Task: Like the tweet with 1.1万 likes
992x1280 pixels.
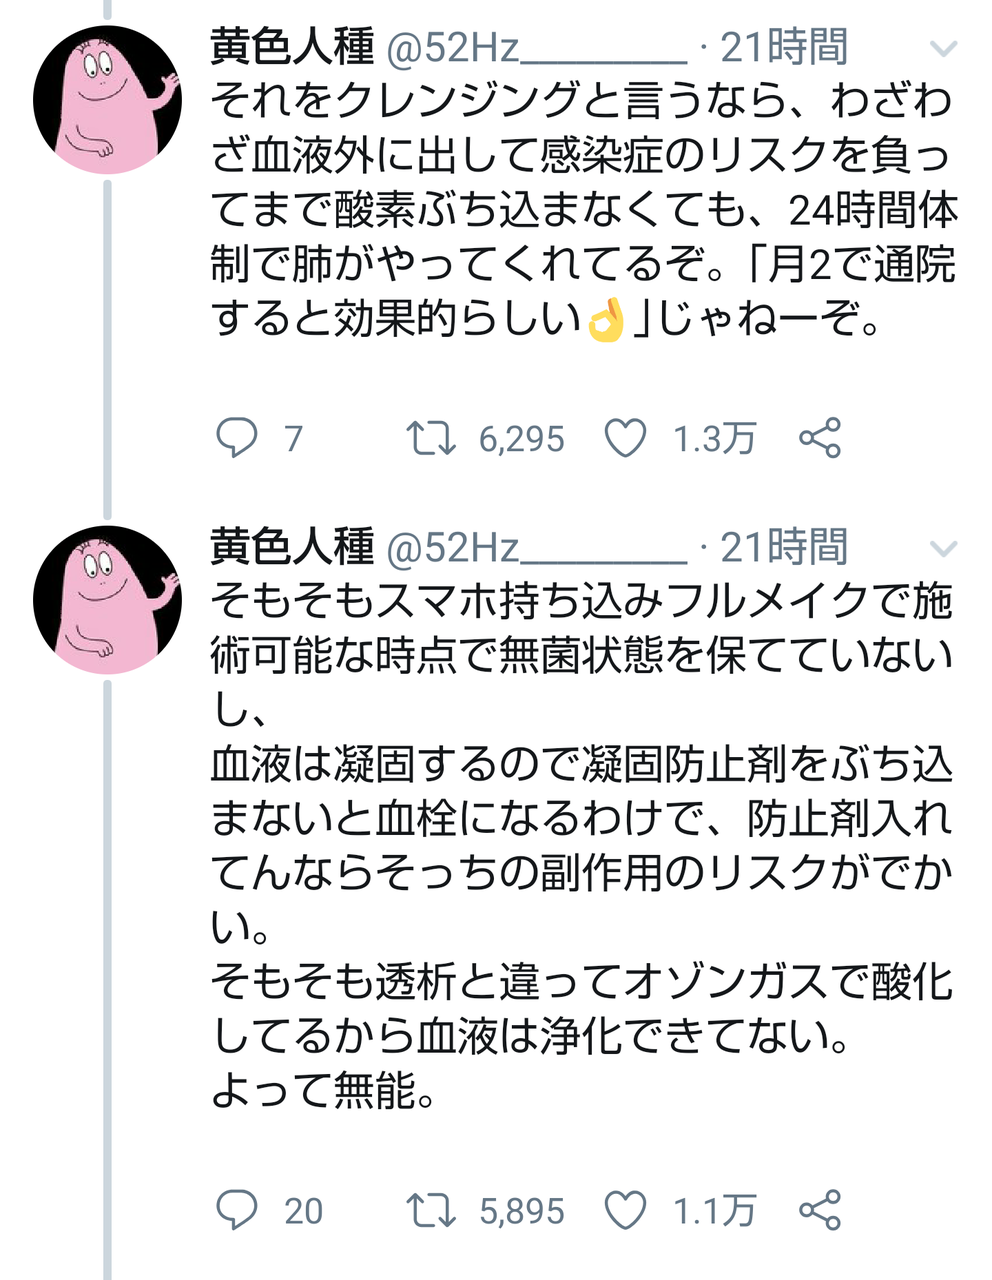Action: [x=627, y=1211]
